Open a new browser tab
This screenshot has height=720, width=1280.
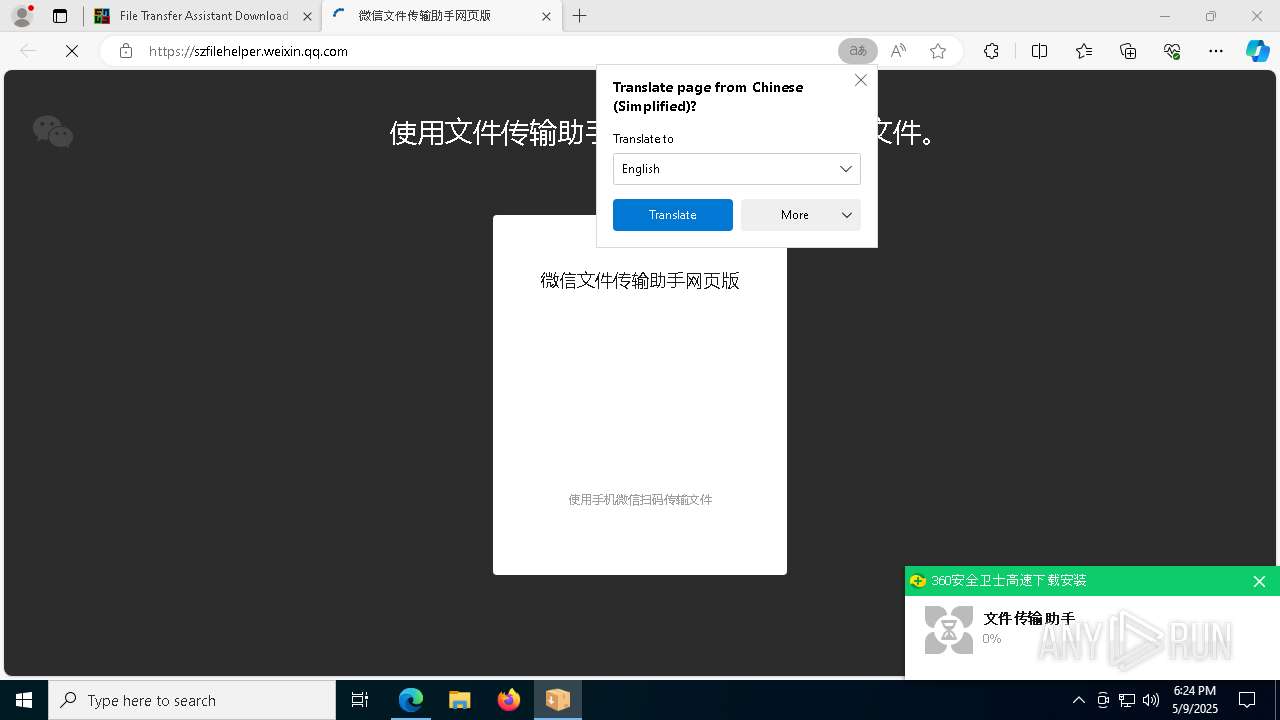[x=580, y=16]
